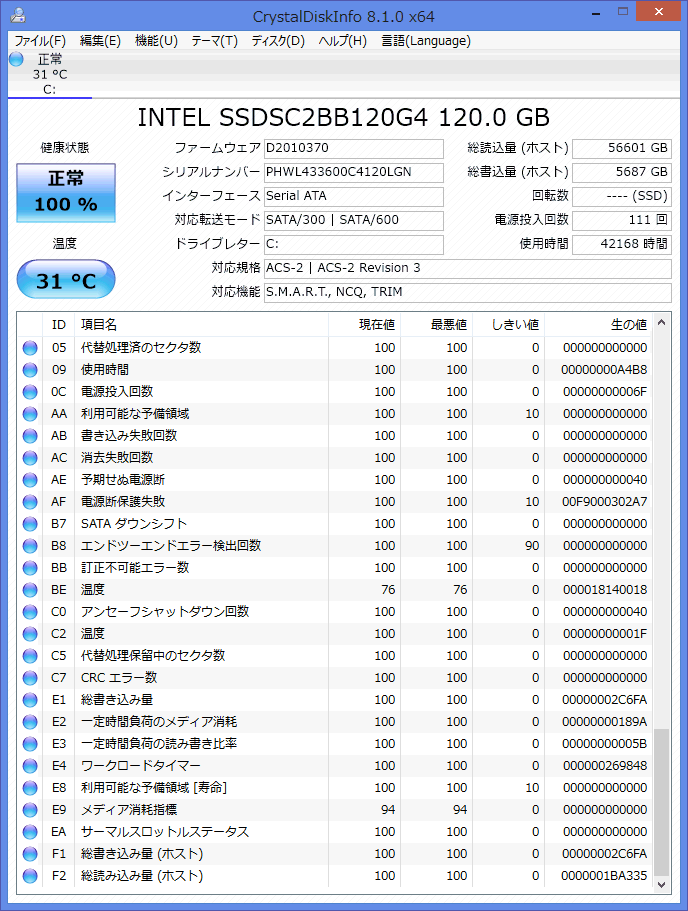This screenshot has width=688, height=911.
Task: Click the 生の値 column header
Action: pyautogui.click(x=598, y=325)
